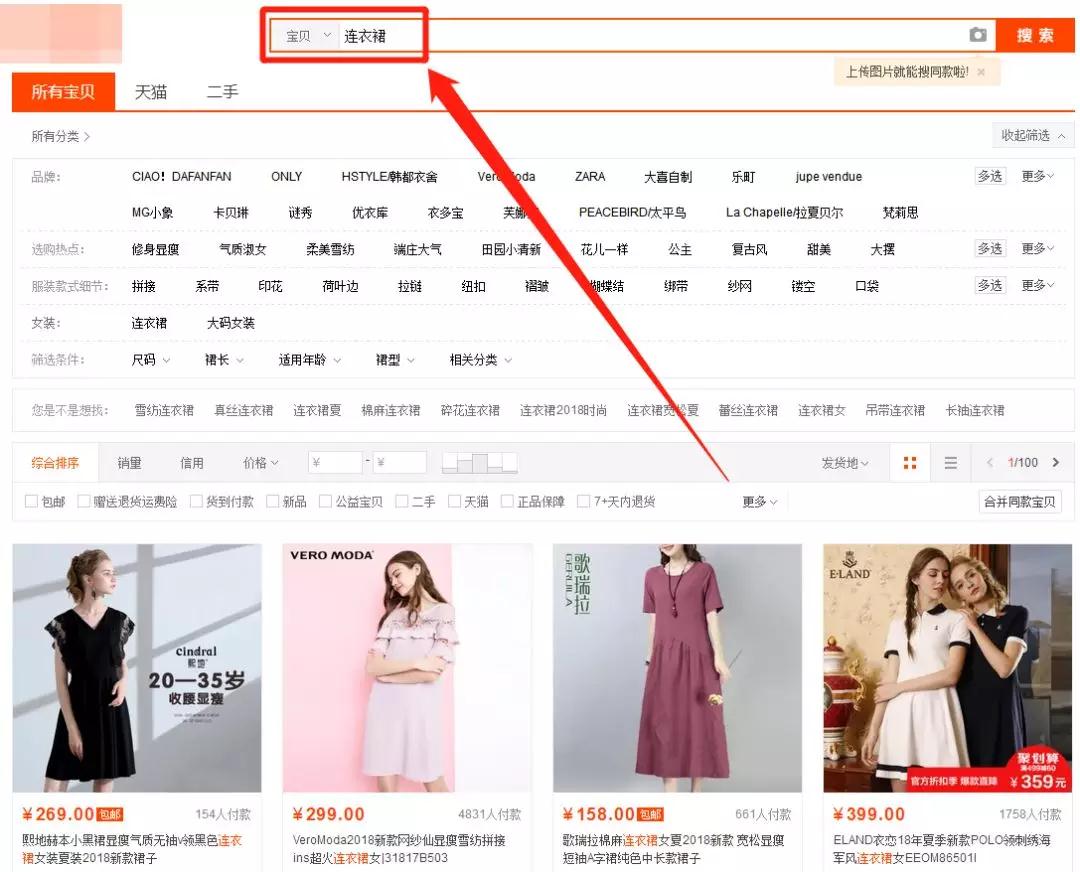
Task: Expand 更多 in the 服装款式细节 row
Action: pos(1037,285)
